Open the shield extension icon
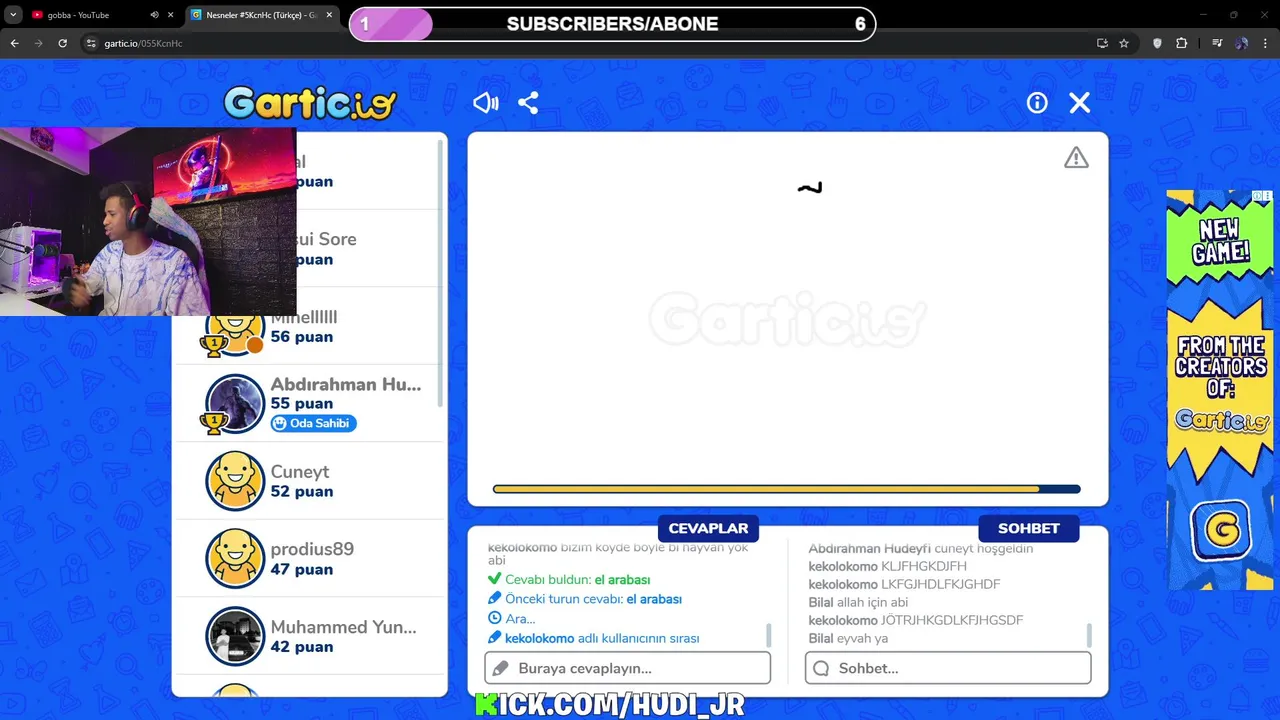Viewport: 1280px width, 720px height. tap(1157, 43)
